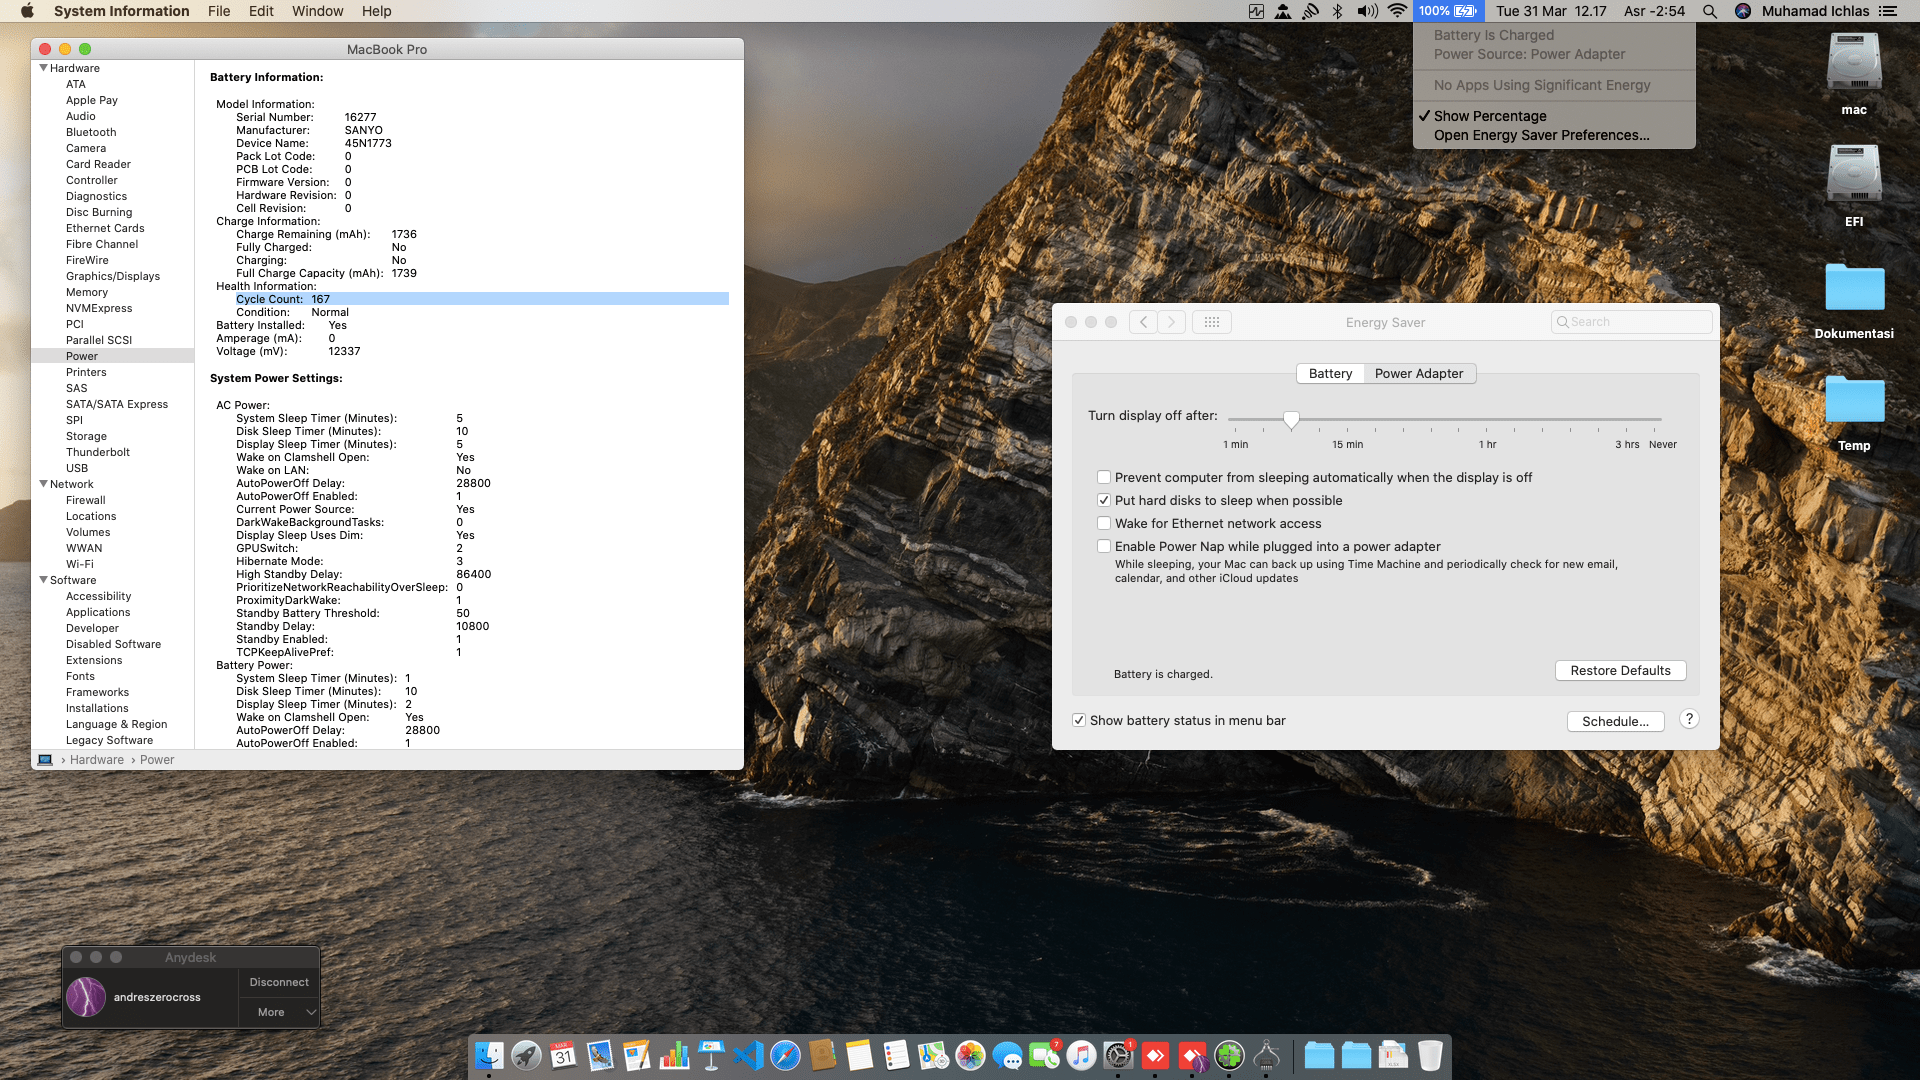Image resolution: width=1920 pixels, height=1080 pixels.
Task: Click the Schedule... button
Action: (x=1615, y=721)
